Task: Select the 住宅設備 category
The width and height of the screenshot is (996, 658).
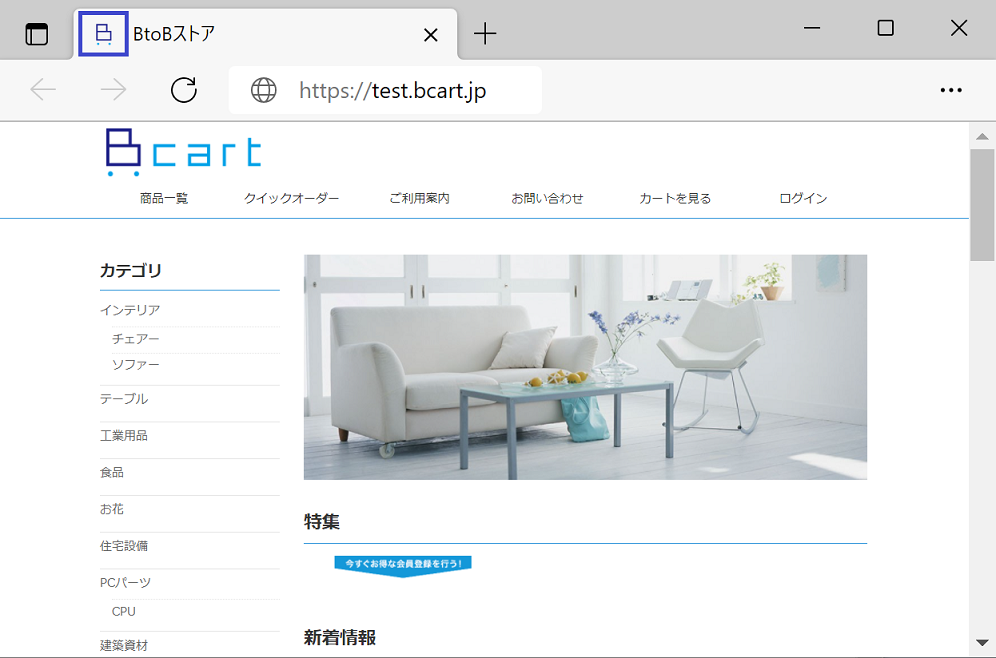Action: click(124, 546)
